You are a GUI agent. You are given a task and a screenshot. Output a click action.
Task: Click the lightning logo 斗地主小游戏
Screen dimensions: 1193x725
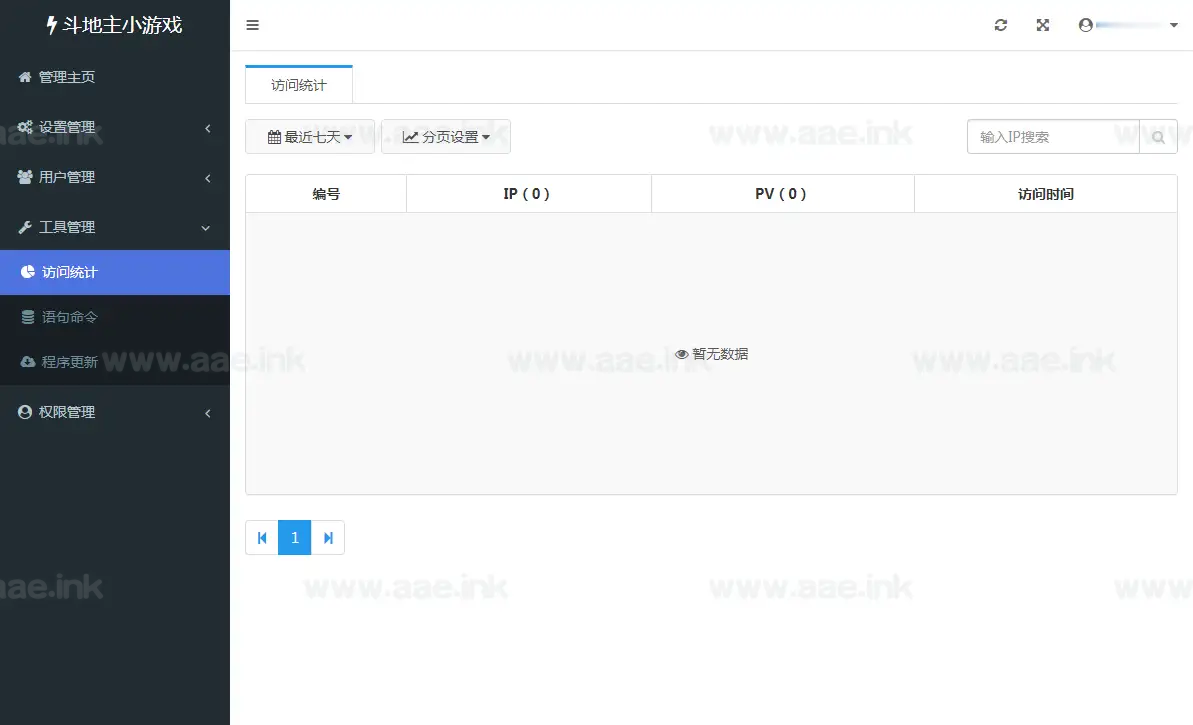point(114,25)
